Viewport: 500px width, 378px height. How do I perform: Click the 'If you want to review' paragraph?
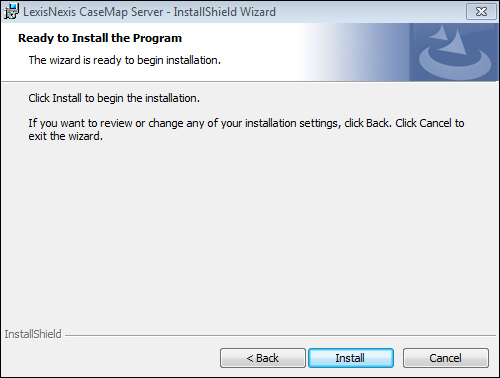pyautogui.click(x=246, y=130)
